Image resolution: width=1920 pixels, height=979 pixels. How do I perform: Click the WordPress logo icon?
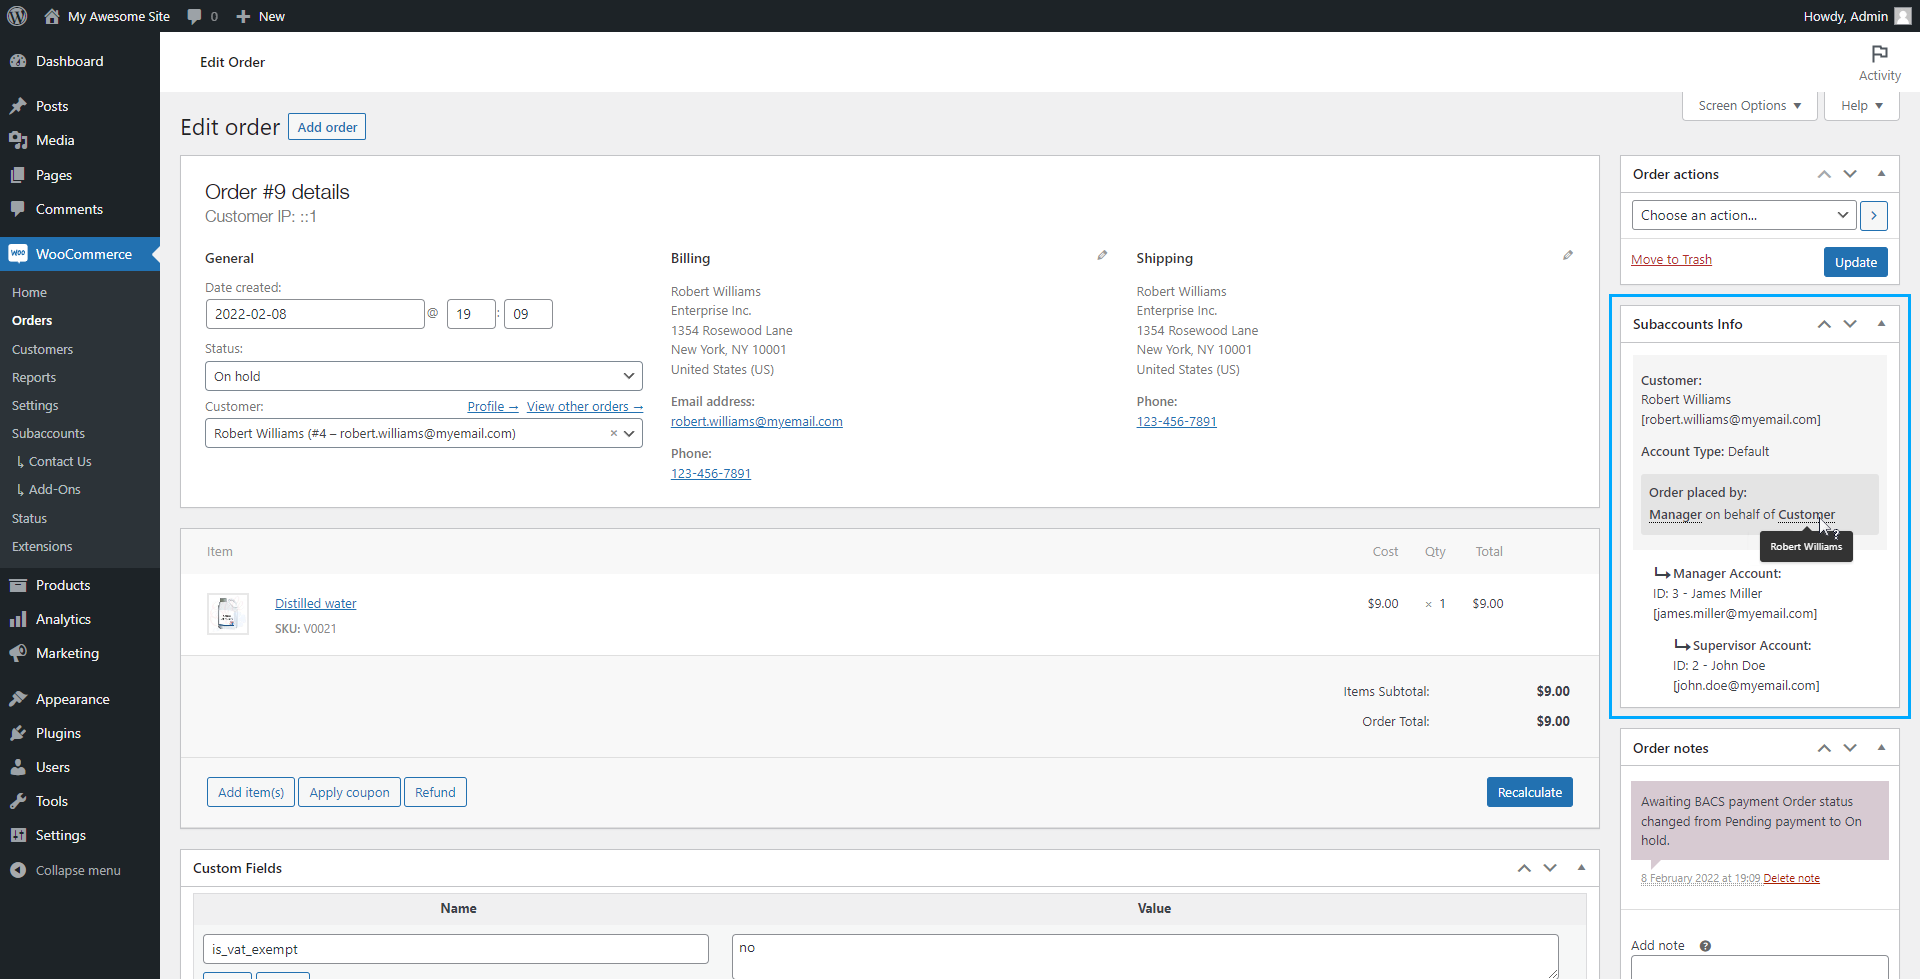click(17, 16)
